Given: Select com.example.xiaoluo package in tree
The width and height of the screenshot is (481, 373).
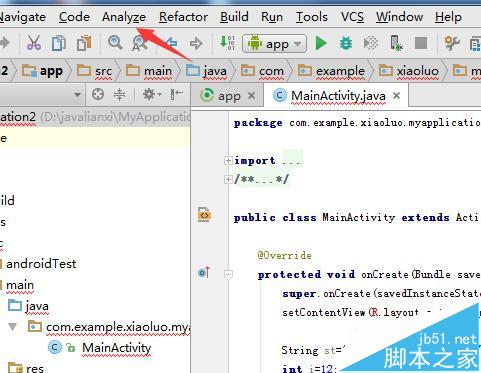Looking at the screenshot, I should click(118, 327).
